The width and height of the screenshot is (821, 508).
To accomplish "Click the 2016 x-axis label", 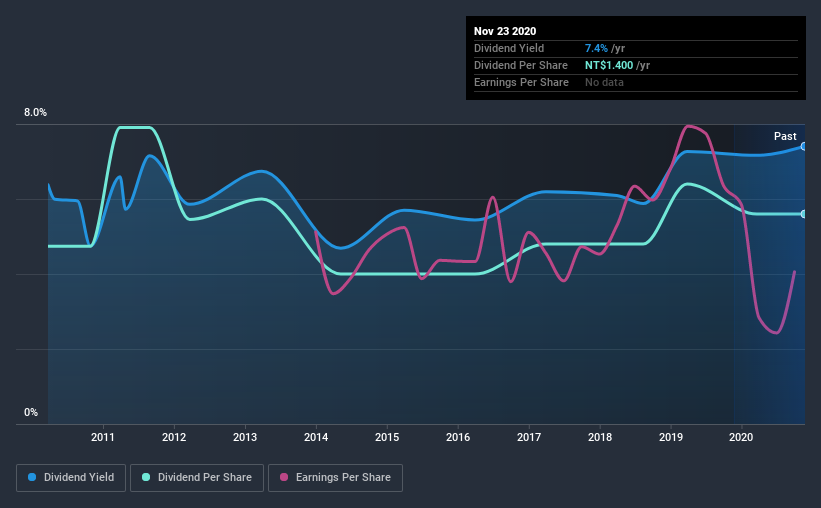I will (458, 437).
